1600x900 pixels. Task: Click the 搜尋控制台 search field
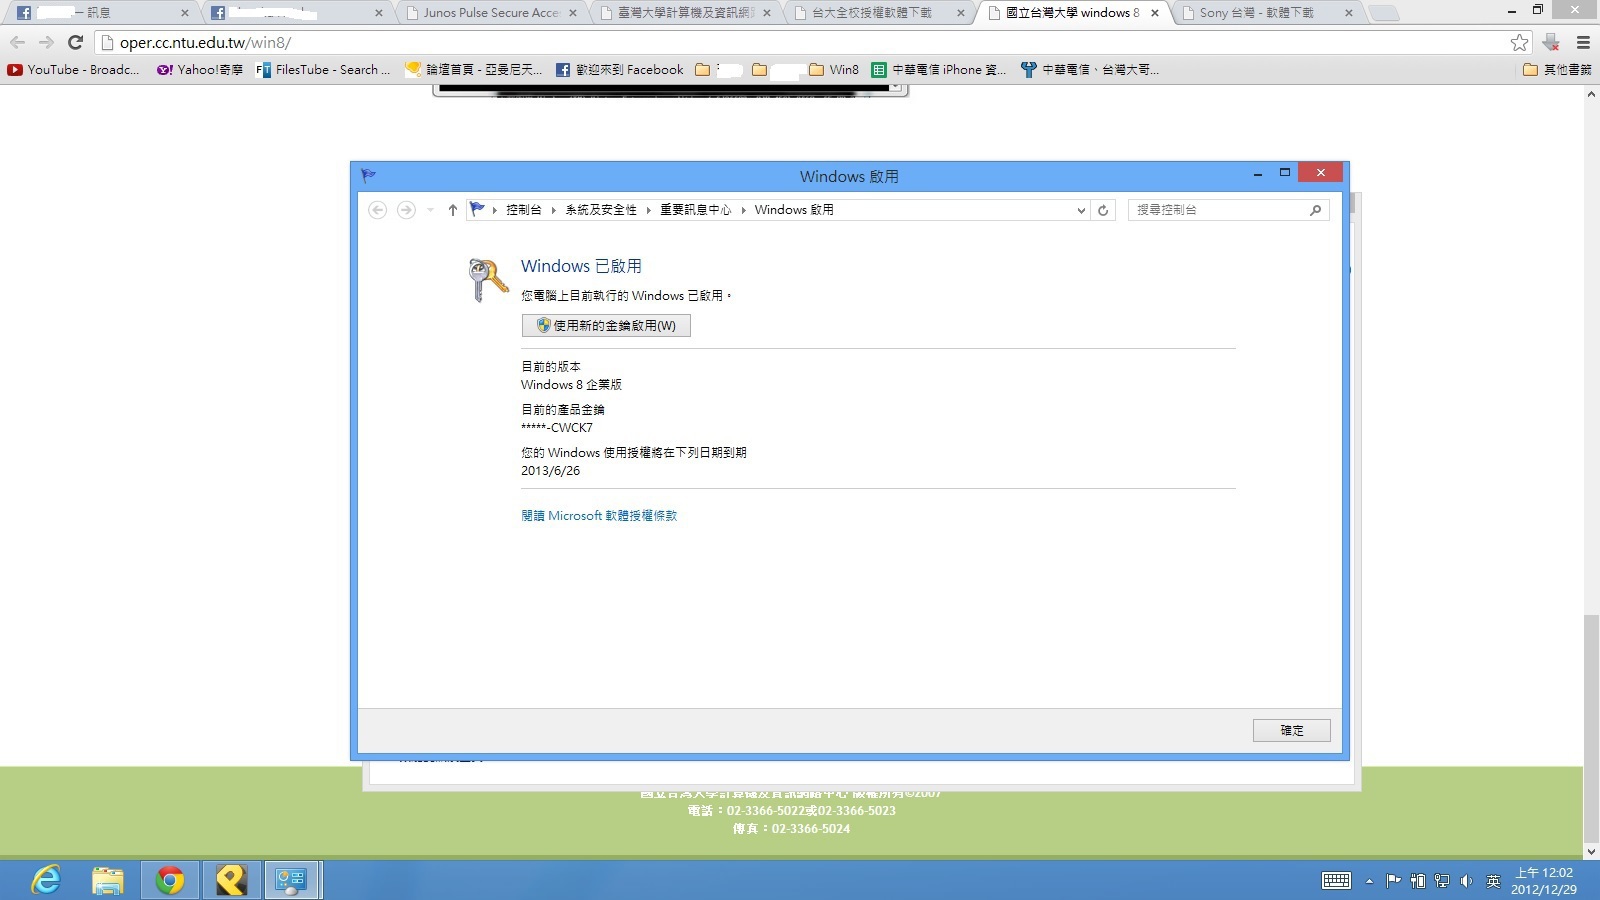point(1228,210)
